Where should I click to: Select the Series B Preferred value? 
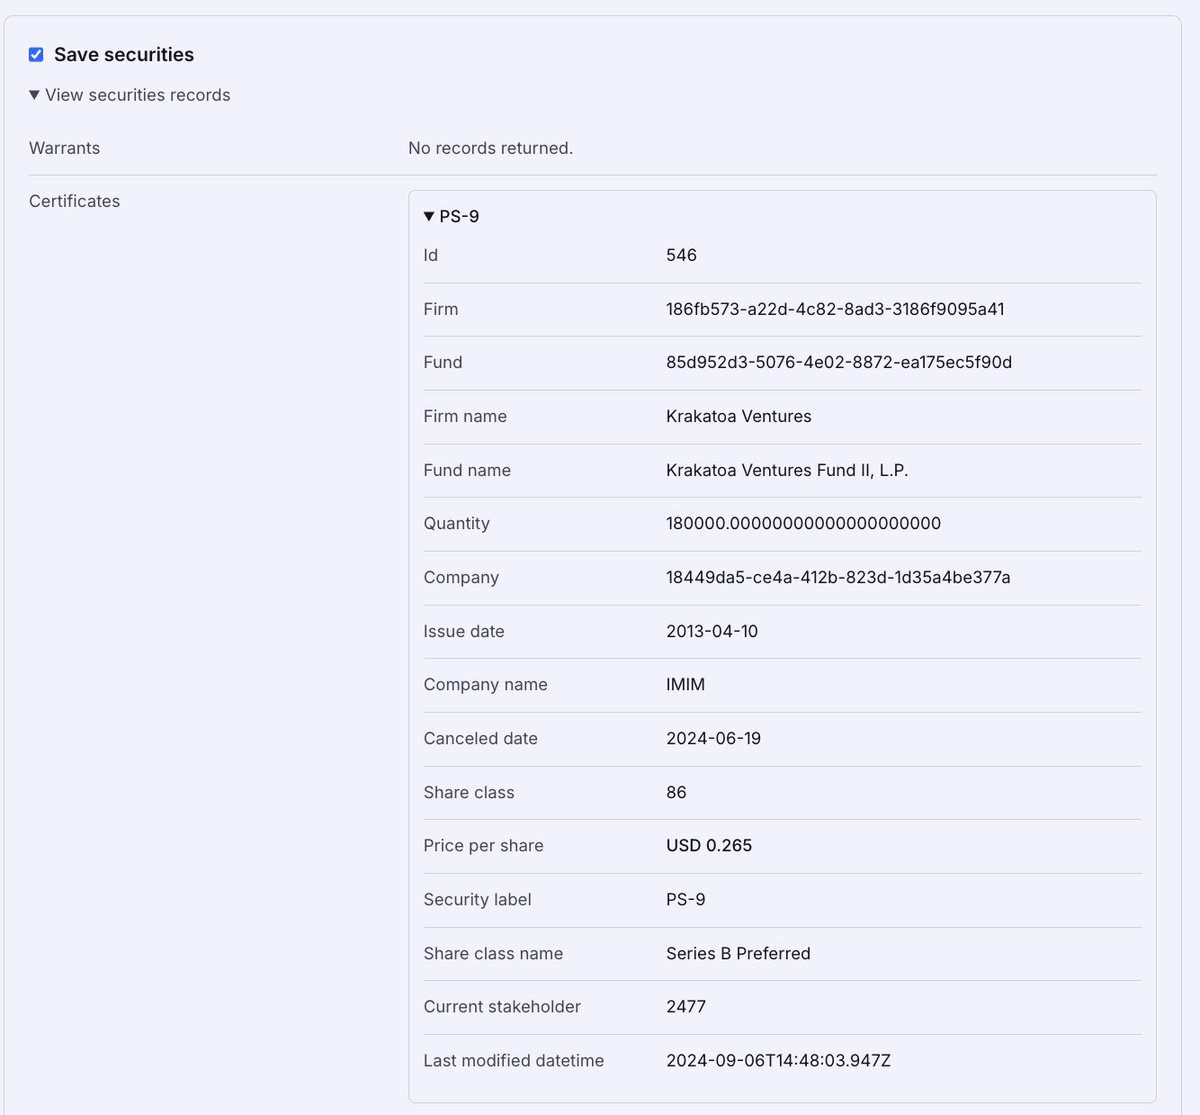tap(738, 953)
